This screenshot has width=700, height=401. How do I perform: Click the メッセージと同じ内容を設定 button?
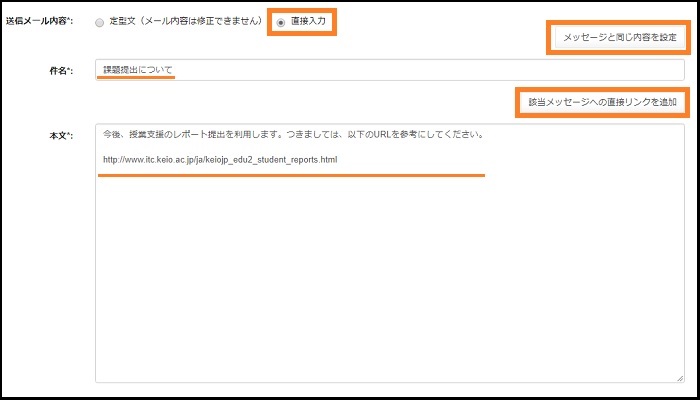620,37
